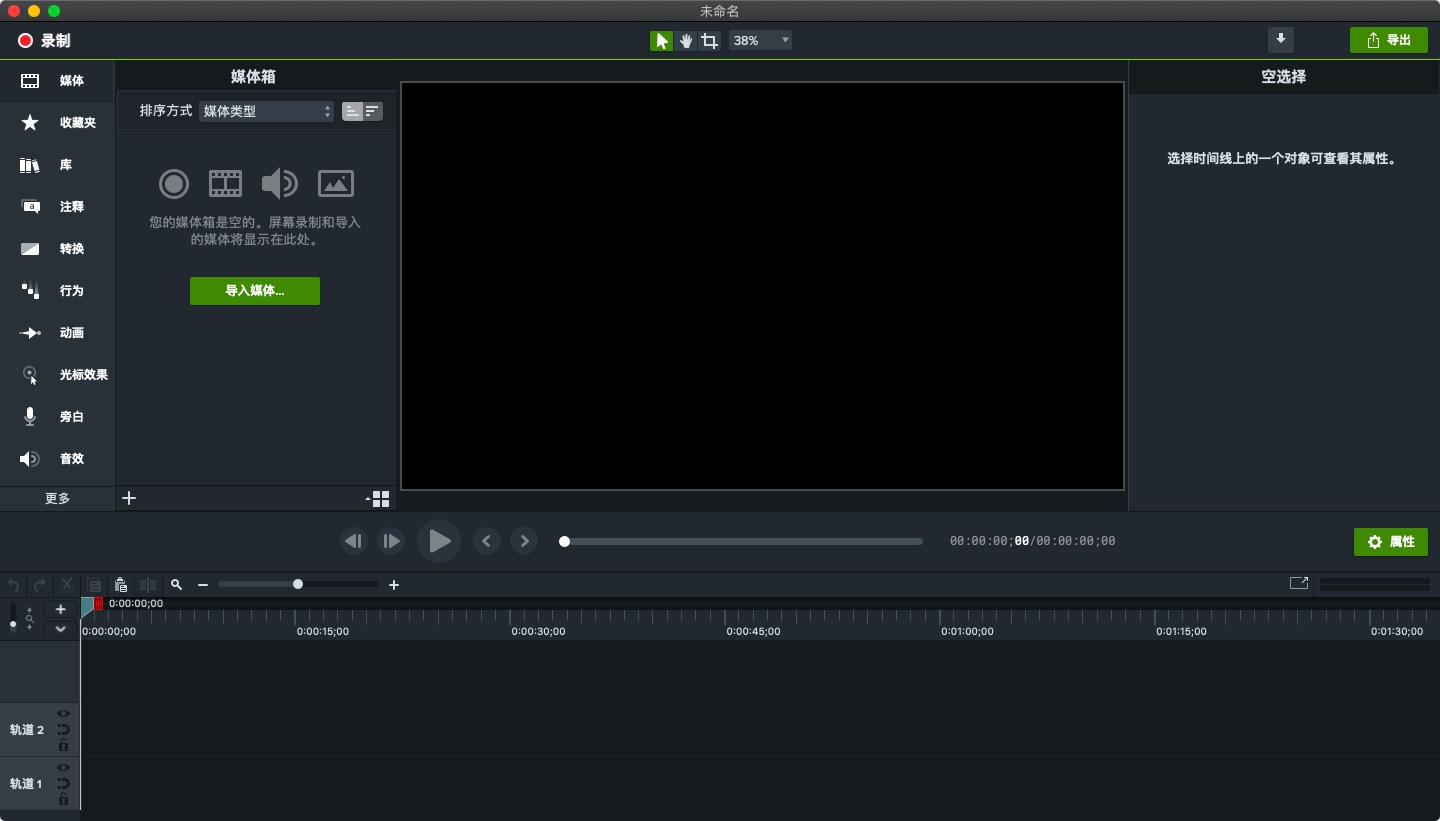Click the green 导出 export button
The image size is (1440, 821).
(x=1388, y=40)
